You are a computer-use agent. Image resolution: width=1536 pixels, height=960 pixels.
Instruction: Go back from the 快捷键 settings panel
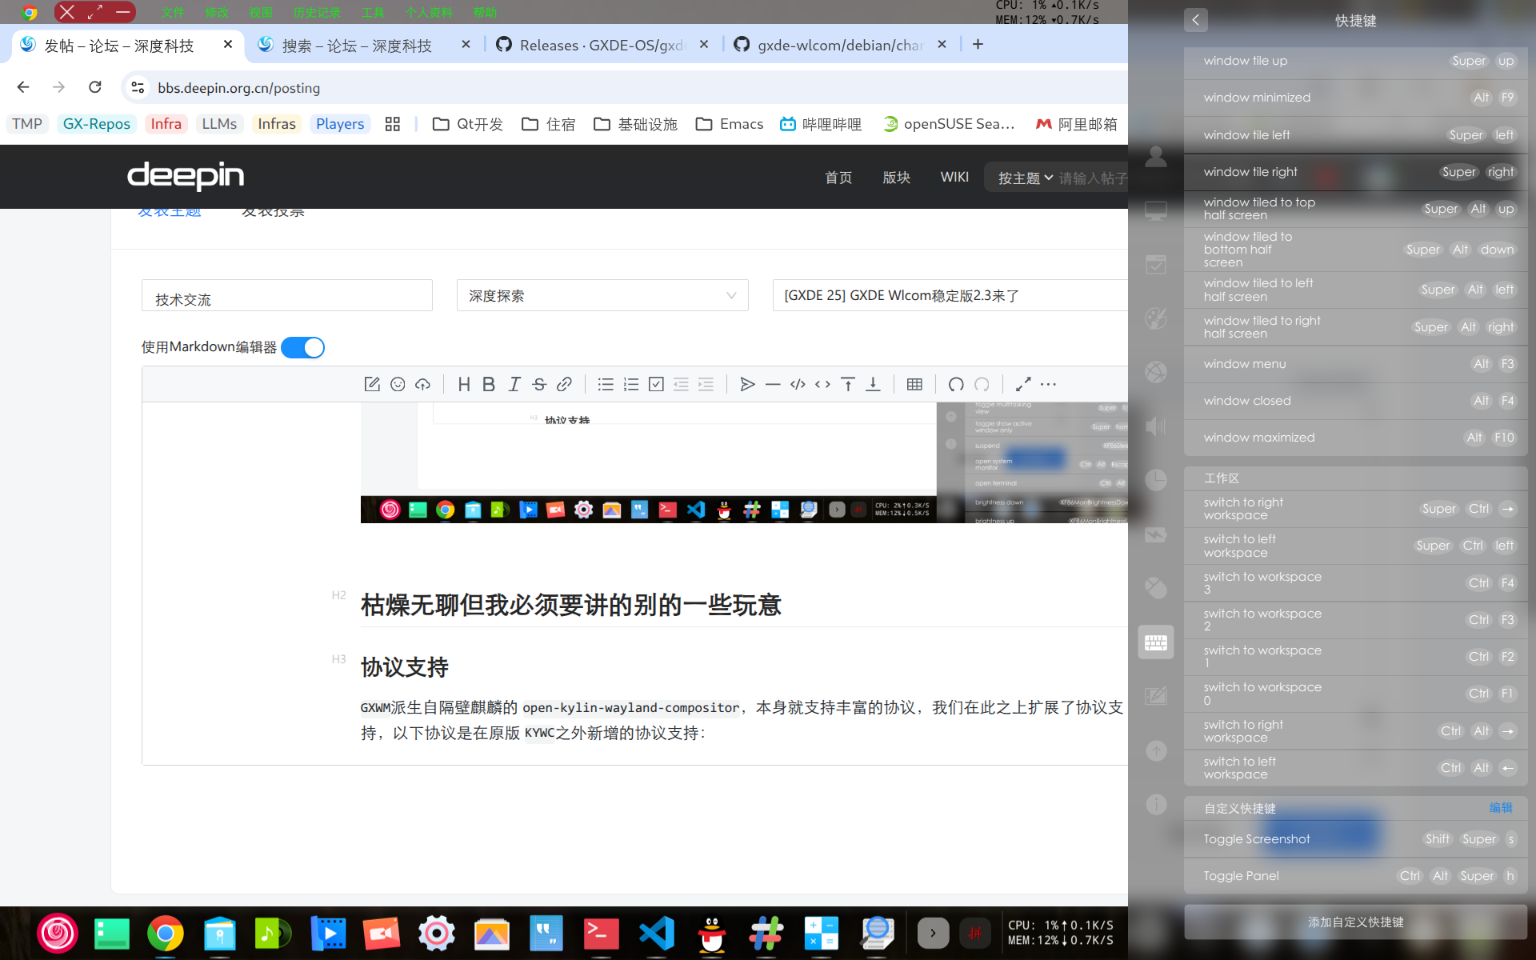(1196, 20)
